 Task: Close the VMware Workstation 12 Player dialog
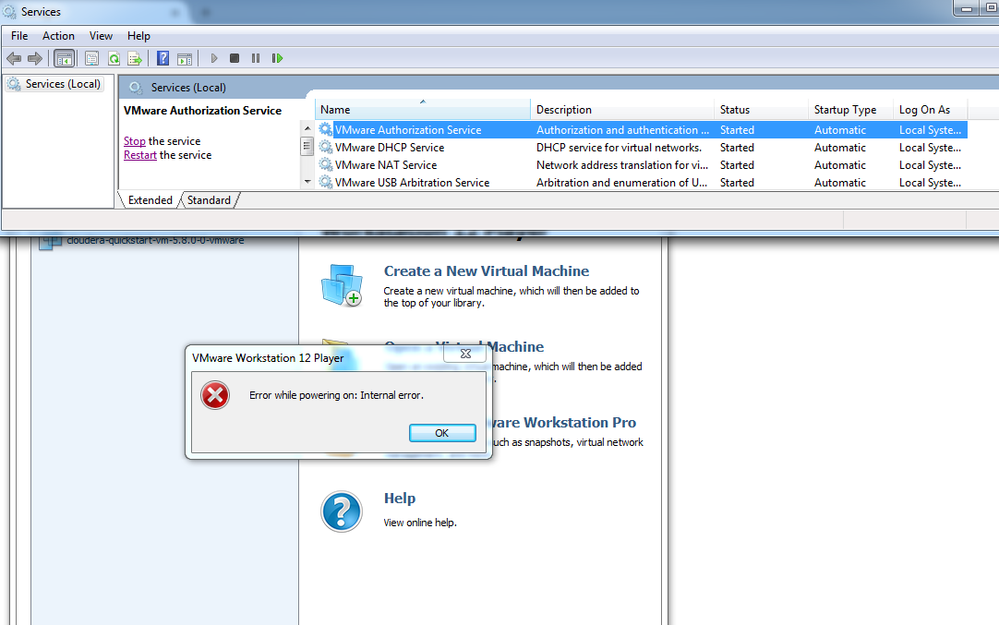[466, 354]
